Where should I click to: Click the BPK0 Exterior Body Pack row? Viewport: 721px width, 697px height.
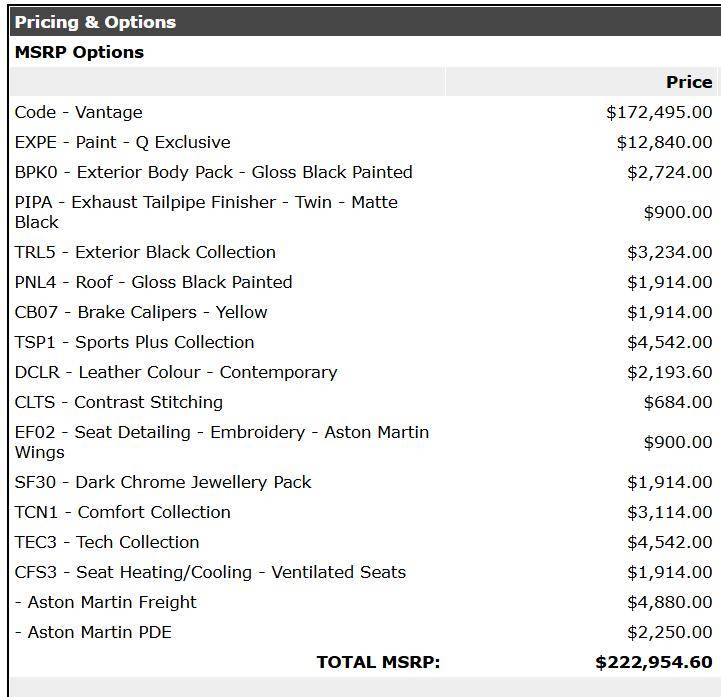tap(213, 172)
